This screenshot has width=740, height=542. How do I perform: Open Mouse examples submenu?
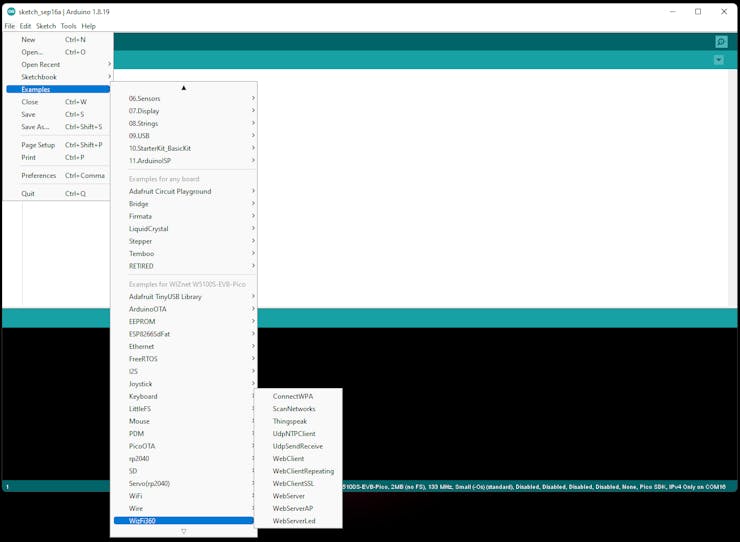pyautogui.click(x=184, y=421)
